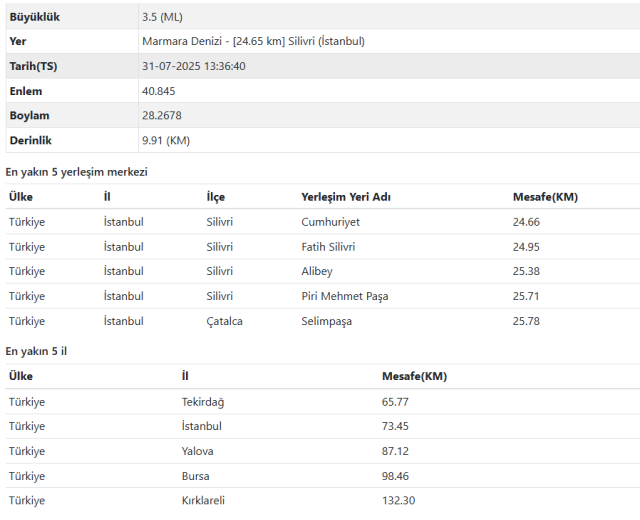Click the Yerleşim Yeri Adı column header
The height and width of the screenshot is (520, 640).
[x=346, y=197]
